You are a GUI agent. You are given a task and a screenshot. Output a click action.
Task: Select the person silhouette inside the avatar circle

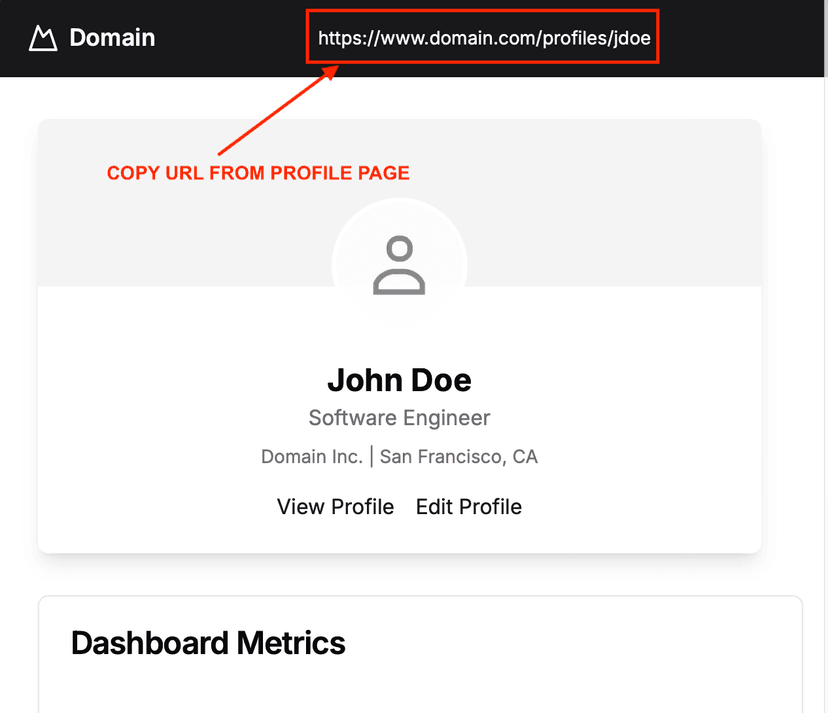399,262
